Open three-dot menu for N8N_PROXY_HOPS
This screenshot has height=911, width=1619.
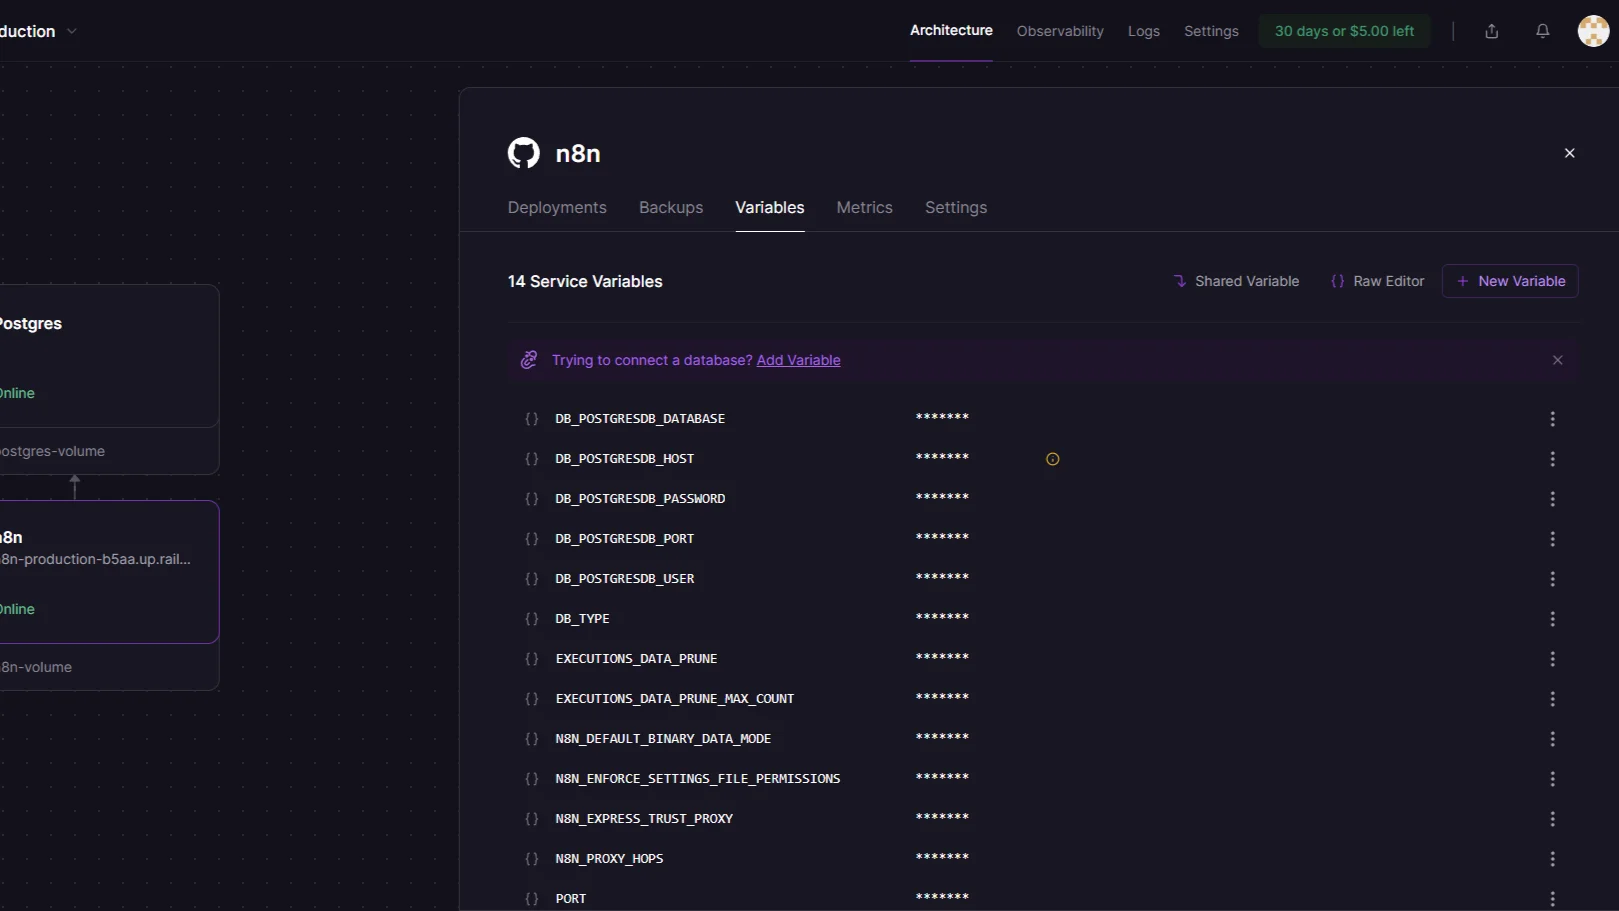tap(1552, 859)
